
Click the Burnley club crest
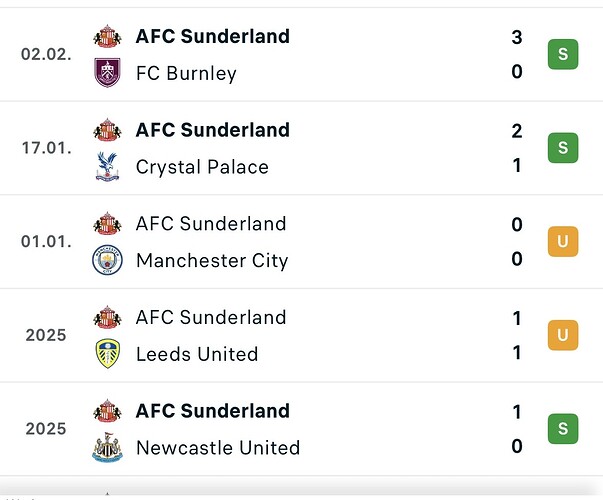click(107, 73)
